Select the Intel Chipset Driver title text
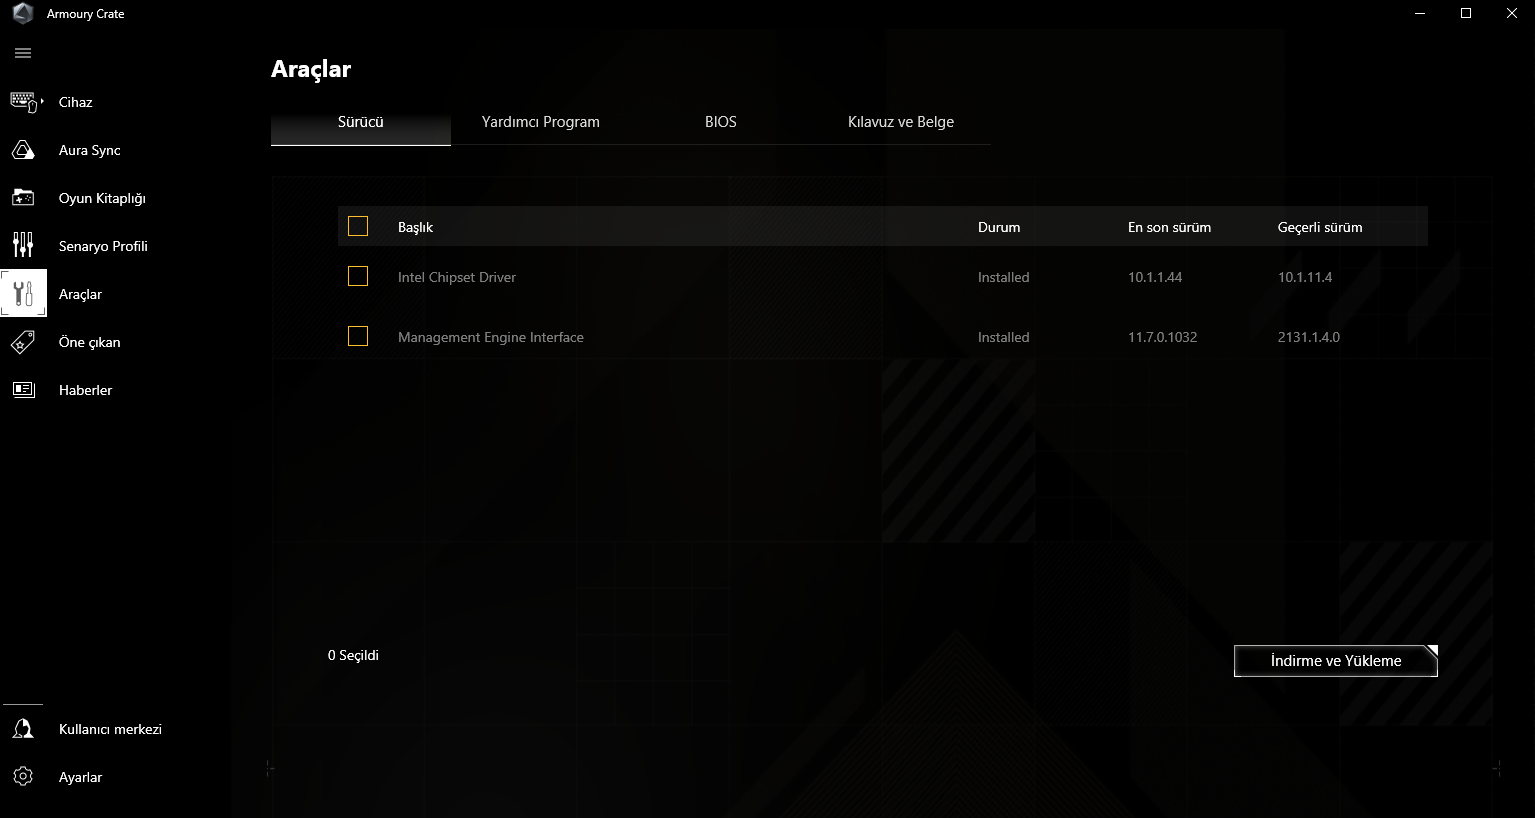The height and width of the screenshot is (818, 1535). [457, 277]
